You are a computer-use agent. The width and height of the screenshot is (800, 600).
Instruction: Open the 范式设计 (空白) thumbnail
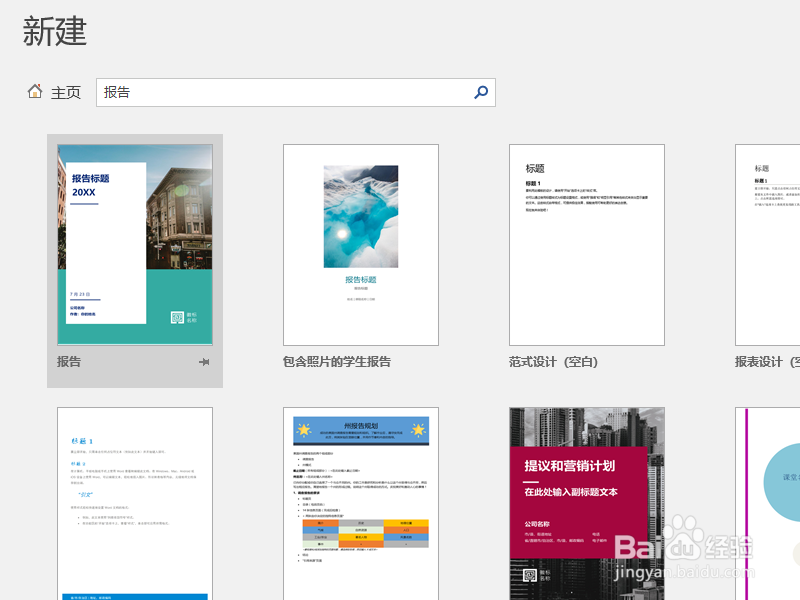pyautogui.click(x=587, y=245)
